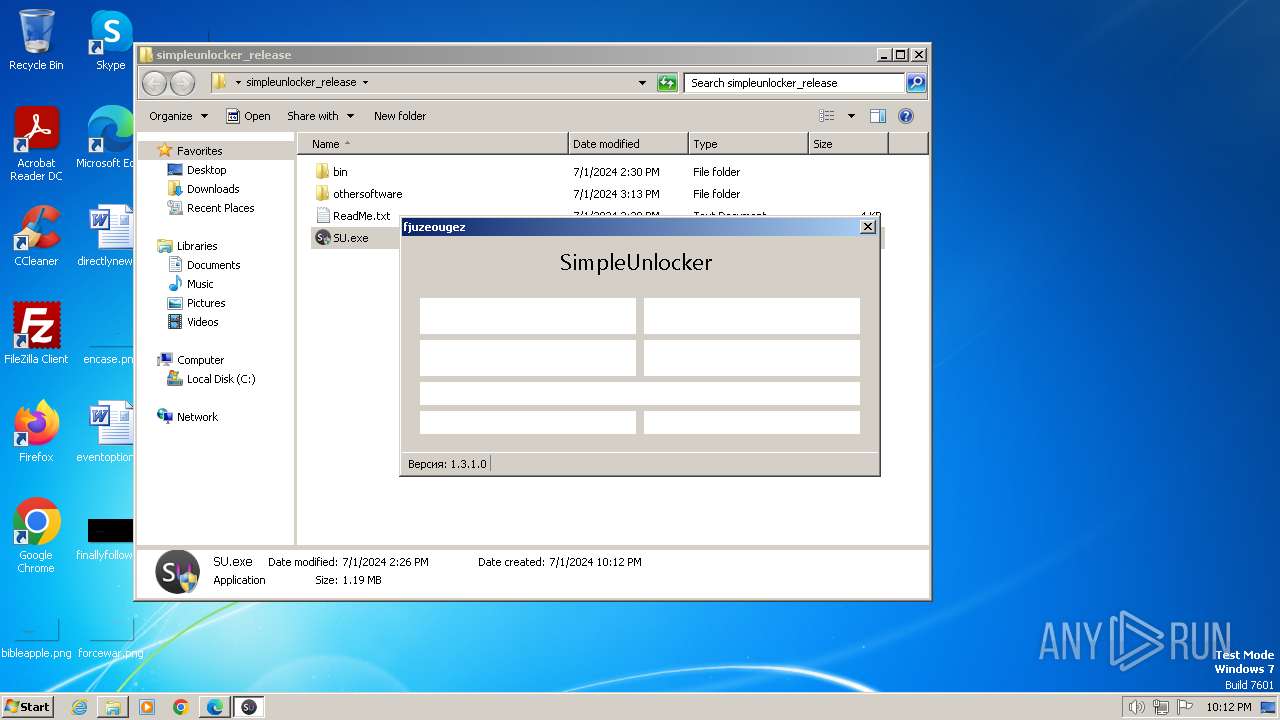
Task: Open the Start menu
Action: pos(27,707)
